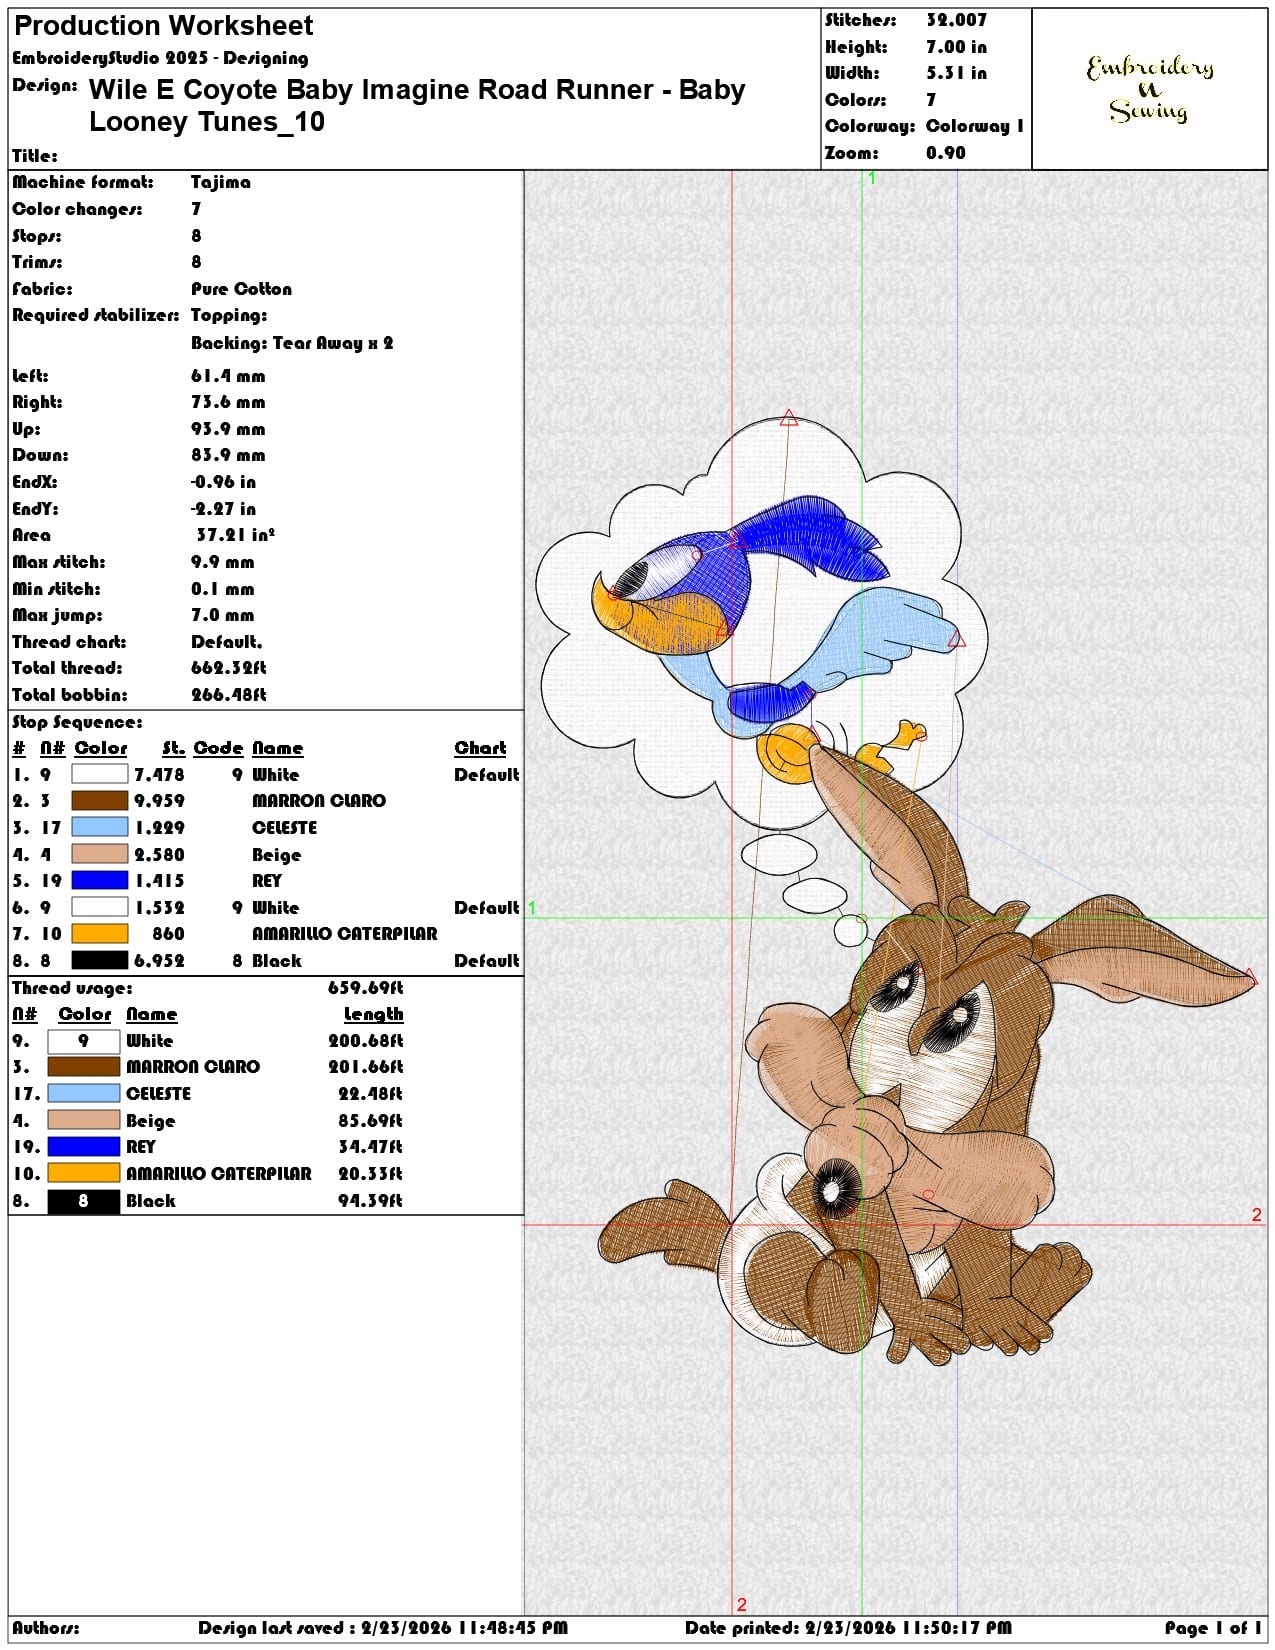1275x1650 pixels.
Task: Click the design name Wile E Coyote text
Action: tap(417, 105)
